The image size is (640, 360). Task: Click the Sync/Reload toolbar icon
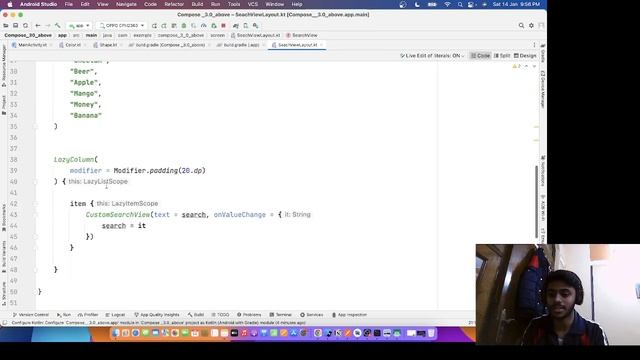point(25,25)
